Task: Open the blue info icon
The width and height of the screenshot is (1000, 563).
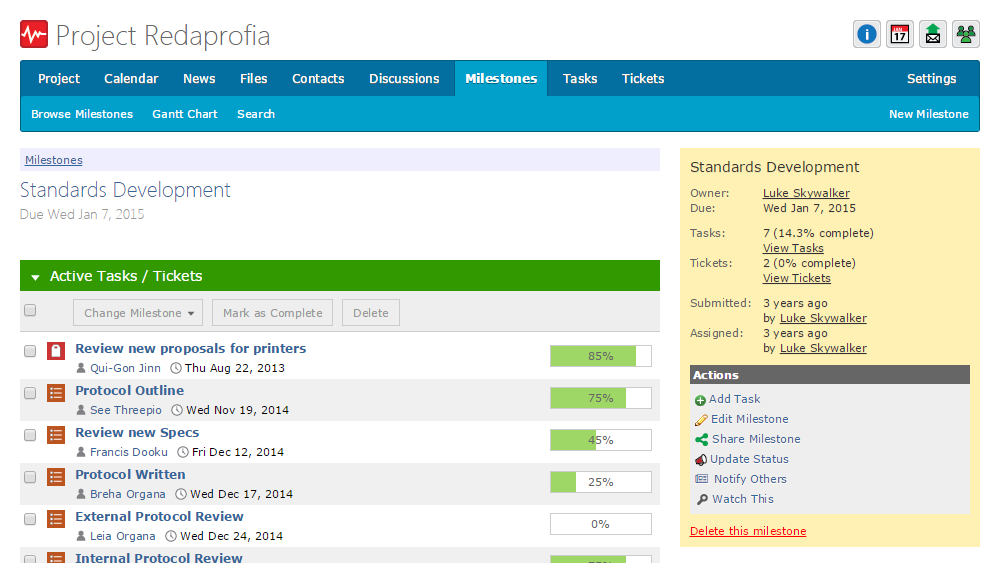Action: (866, 34)
